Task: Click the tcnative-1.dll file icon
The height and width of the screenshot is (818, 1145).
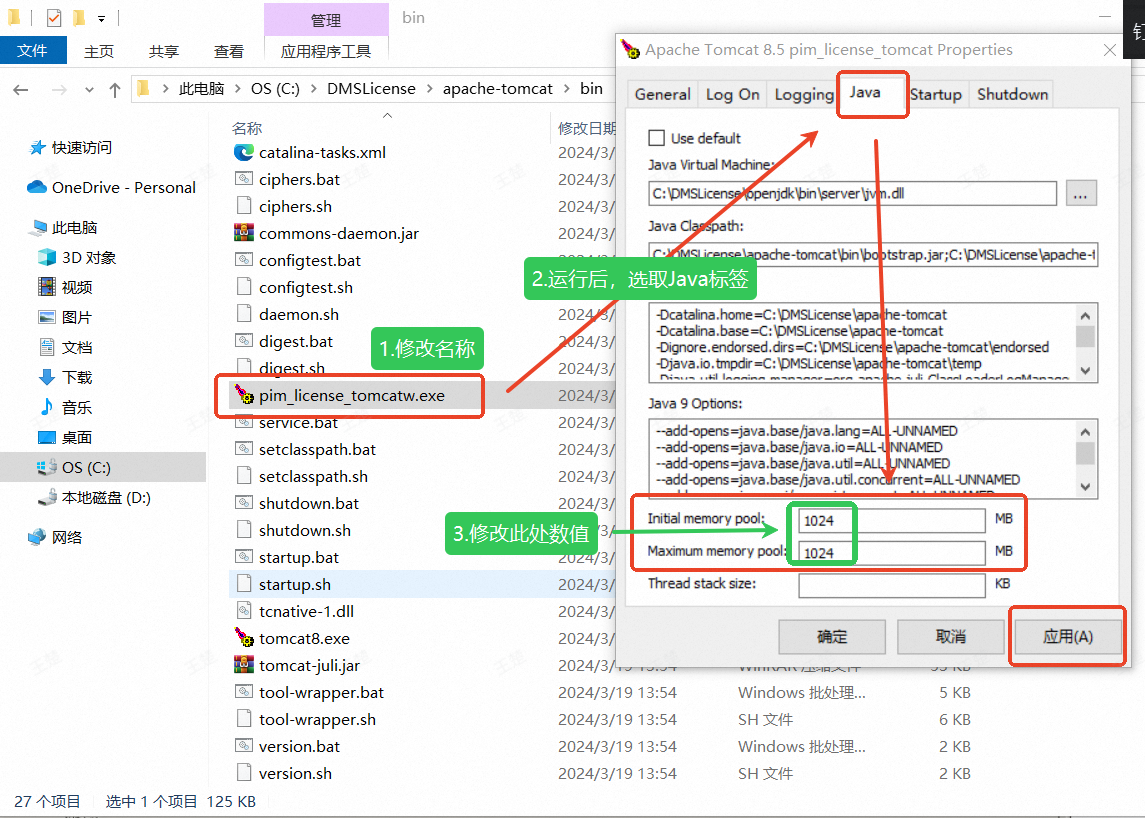Action: [x=243, y=612]
